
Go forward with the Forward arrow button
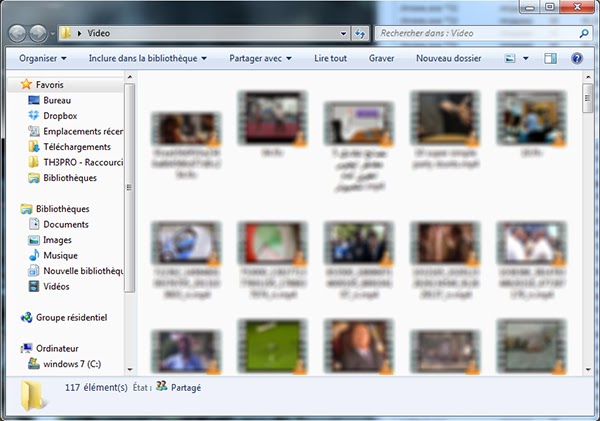pos(38,34)
